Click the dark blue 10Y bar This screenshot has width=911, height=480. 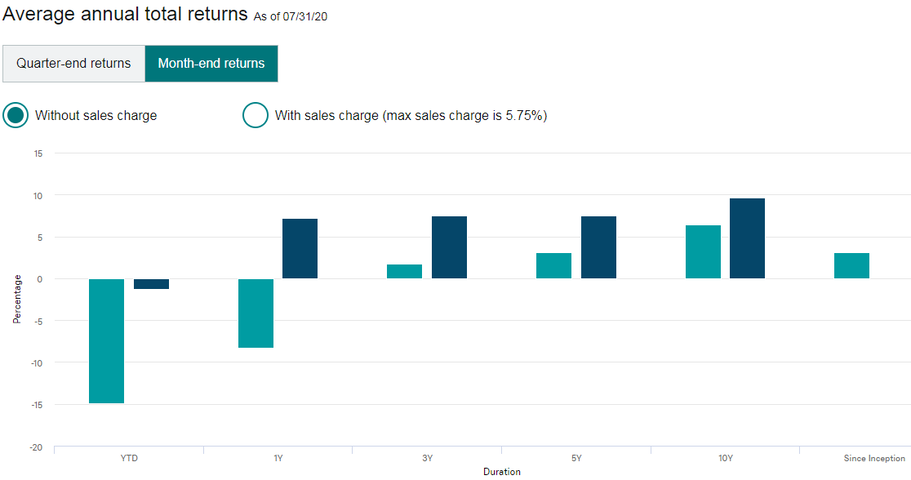747,238
